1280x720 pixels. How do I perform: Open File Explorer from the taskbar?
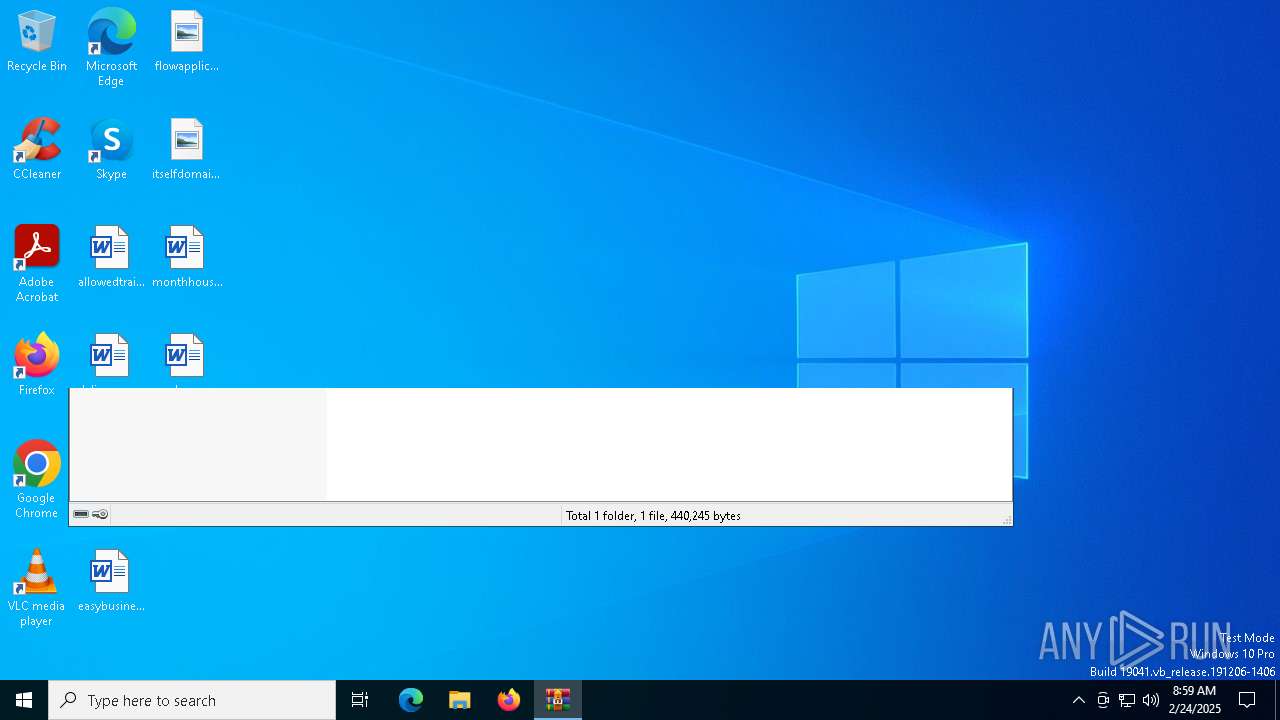(x=460, y=700)
